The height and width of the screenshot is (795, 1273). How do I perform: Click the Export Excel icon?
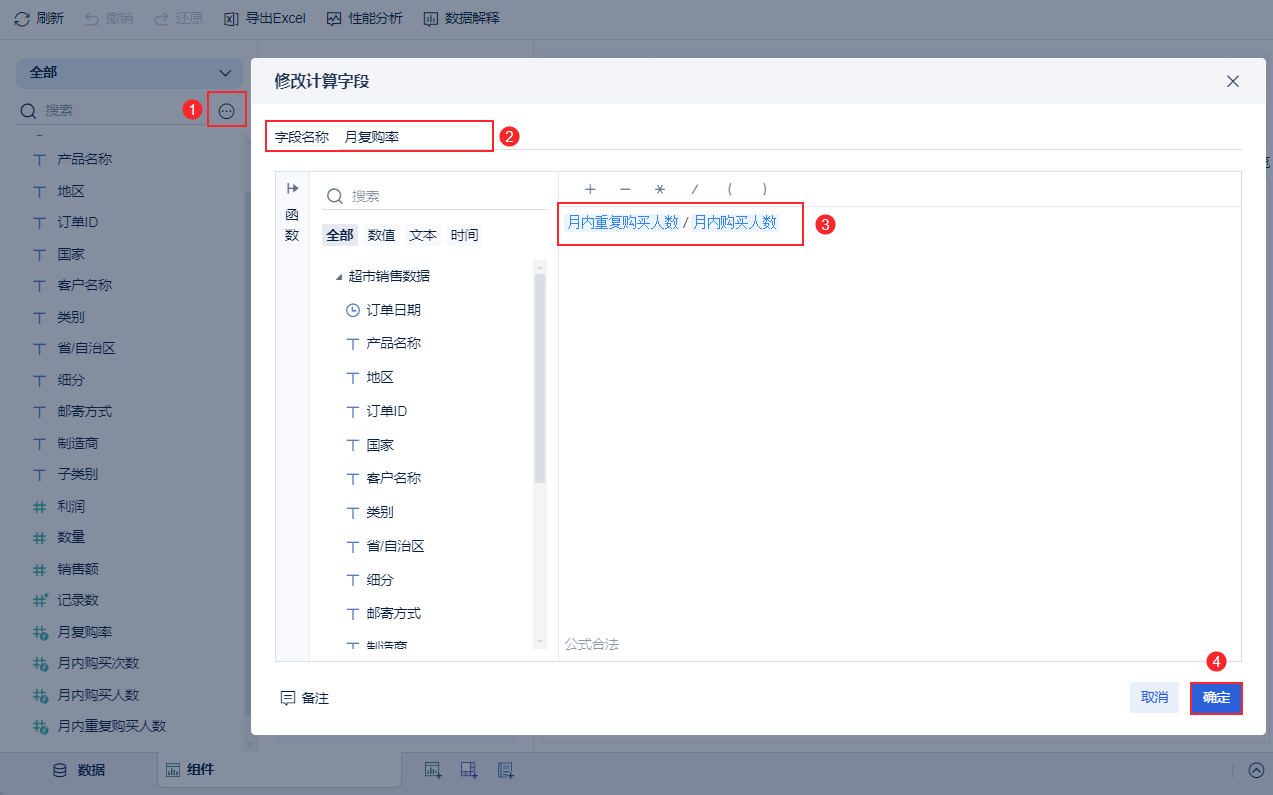click(231, 18)
